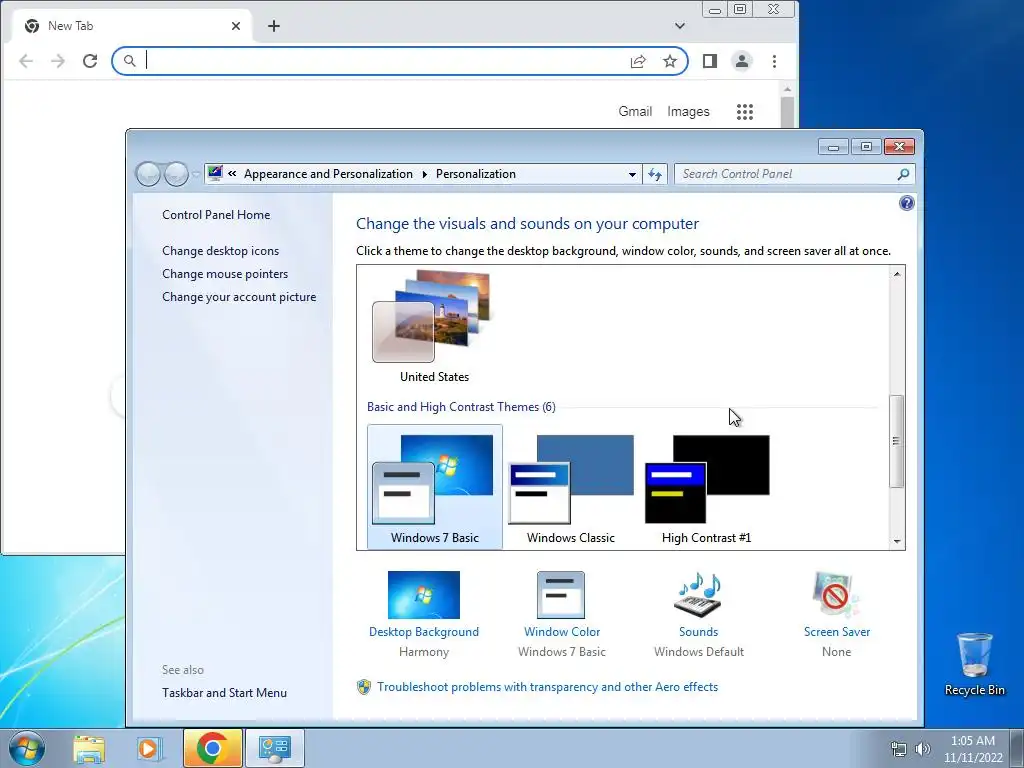The image size is (1024, 768).
Task: Open Google apps grid icon
Action: pos(745,112)
